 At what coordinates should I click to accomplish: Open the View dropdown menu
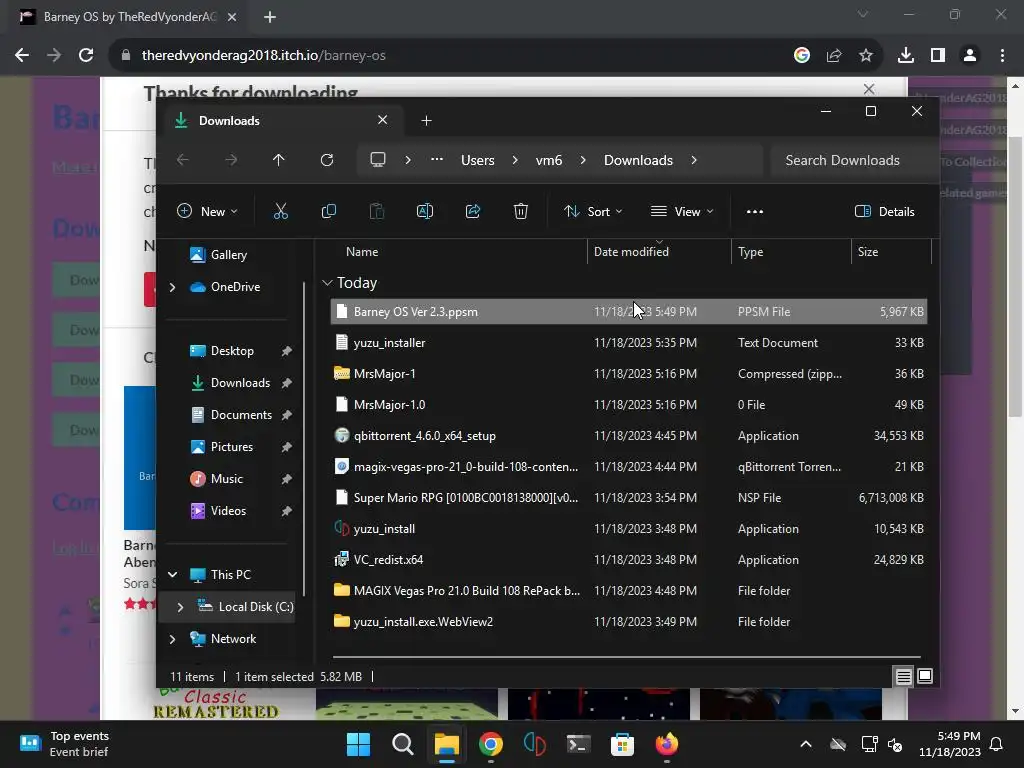coord(682,211)
